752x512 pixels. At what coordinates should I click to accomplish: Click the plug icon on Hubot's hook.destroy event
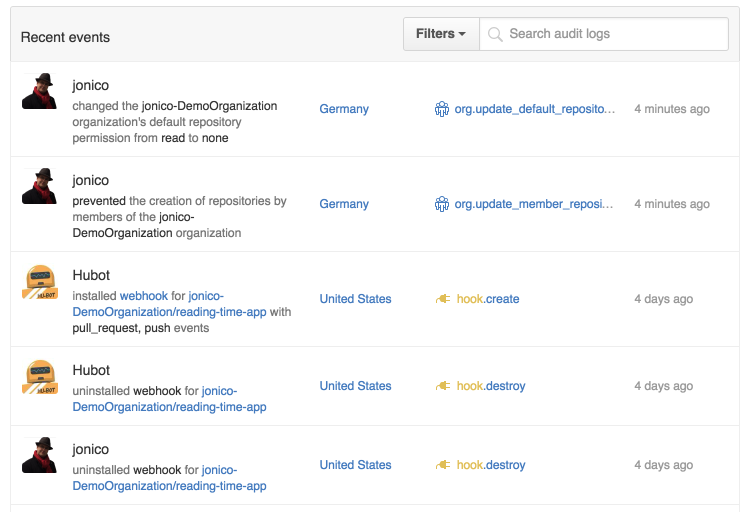coord(443,386)
